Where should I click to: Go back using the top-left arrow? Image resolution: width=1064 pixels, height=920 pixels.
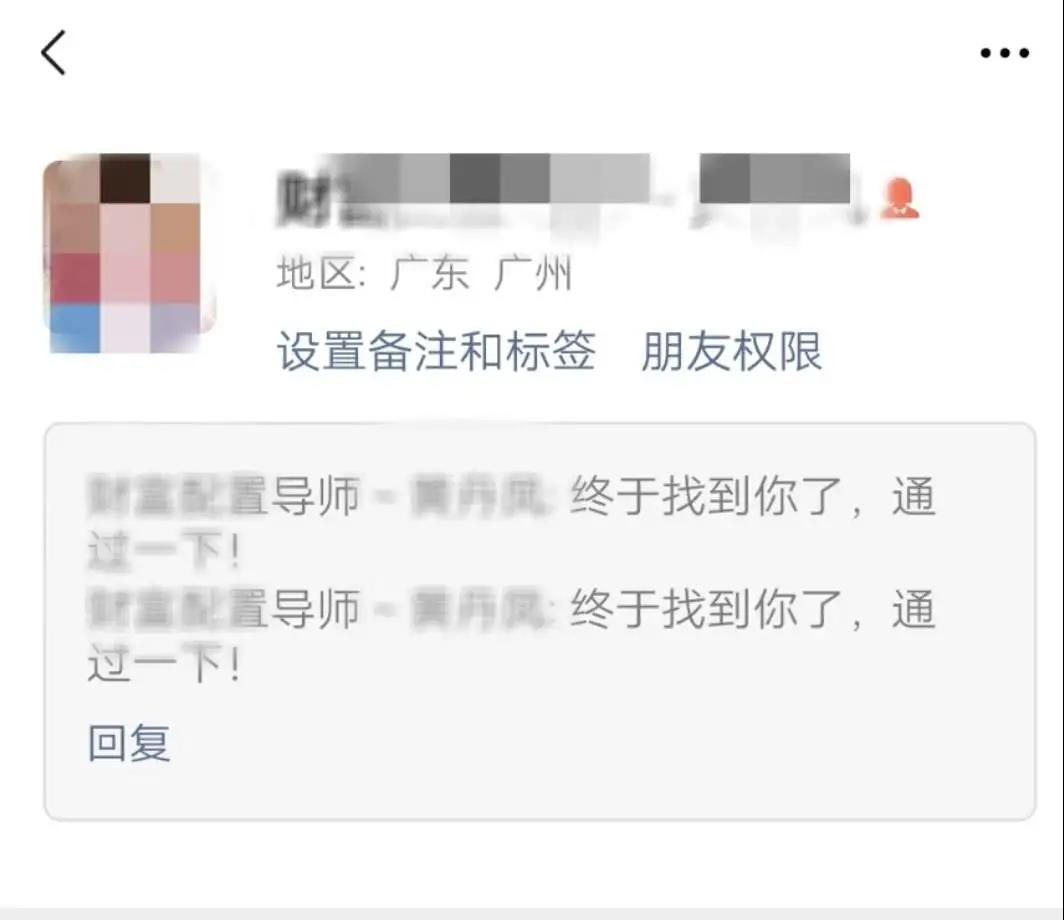coord(54,52)
